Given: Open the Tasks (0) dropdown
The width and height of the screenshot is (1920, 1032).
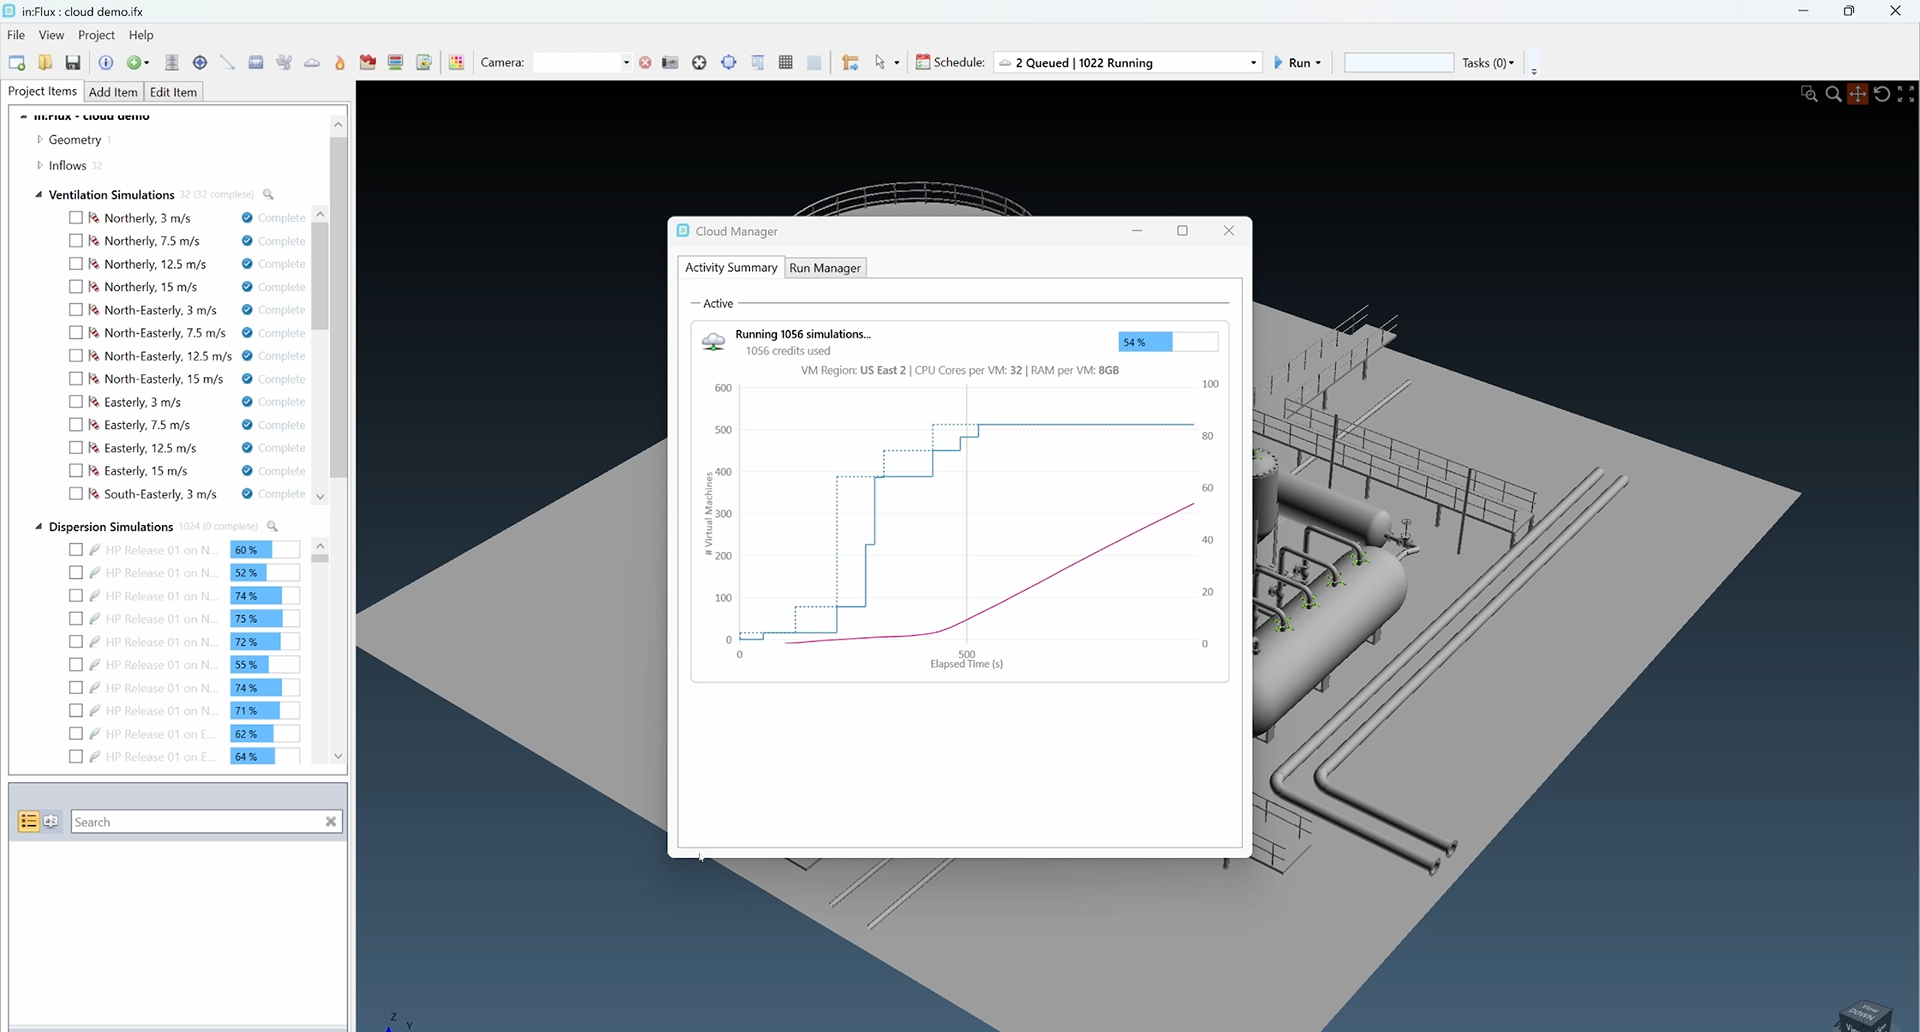Looking at the screenshot, I should coord(1488,63).
